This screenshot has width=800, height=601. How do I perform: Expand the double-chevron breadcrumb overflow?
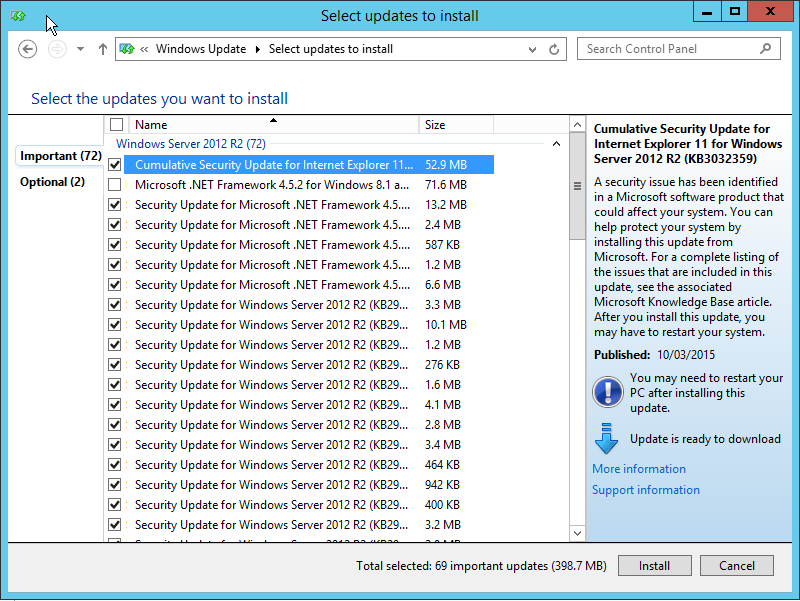(144, 49)
